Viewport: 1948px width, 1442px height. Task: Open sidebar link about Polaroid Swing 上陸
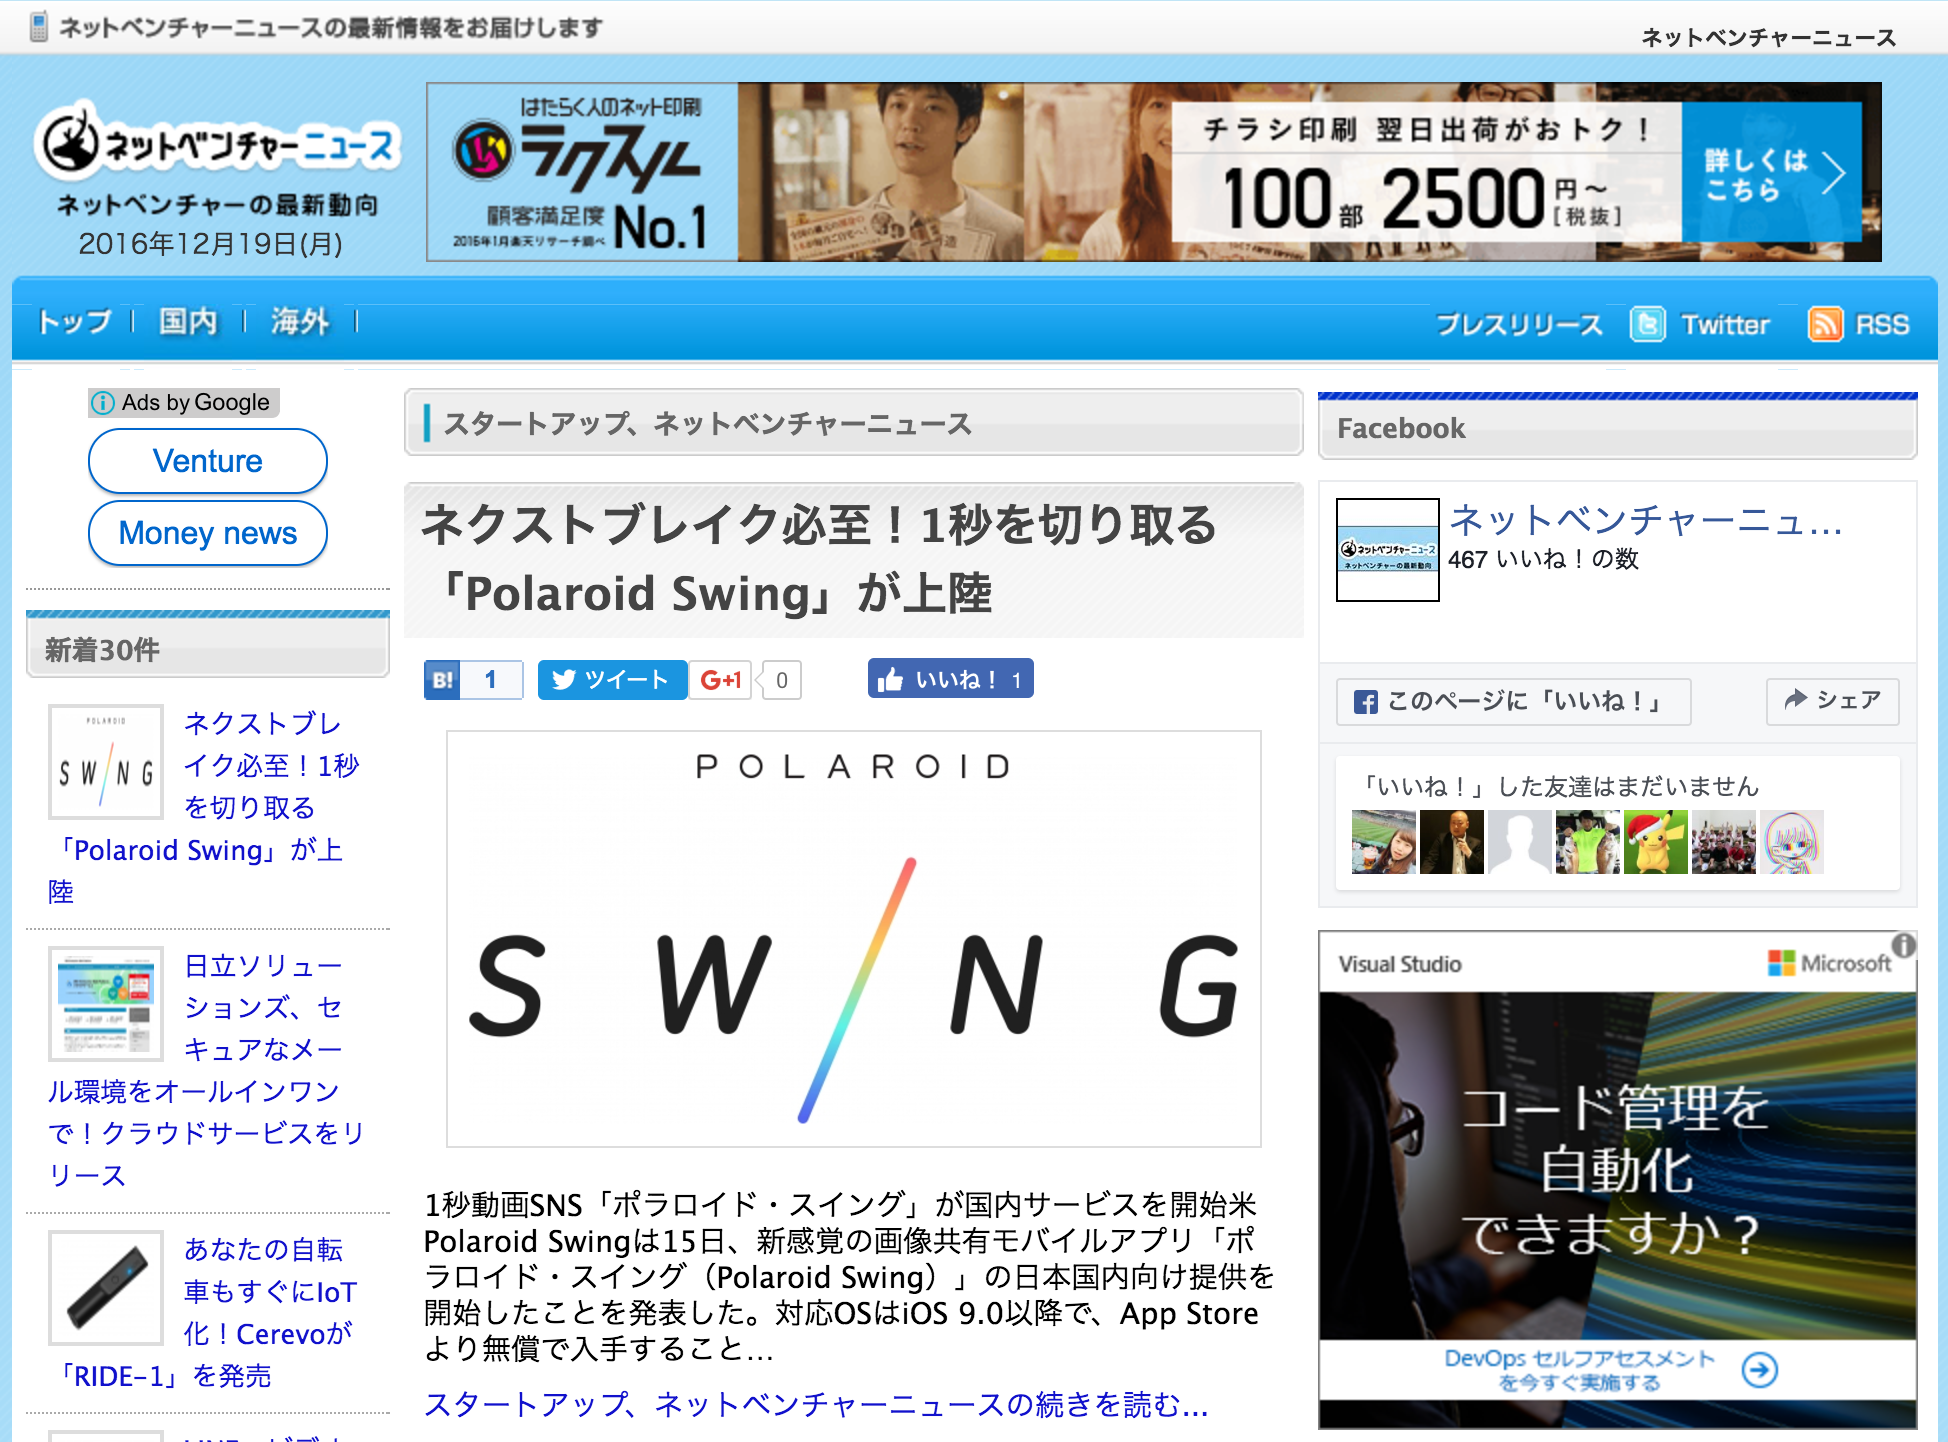click(x=205, y=807)
